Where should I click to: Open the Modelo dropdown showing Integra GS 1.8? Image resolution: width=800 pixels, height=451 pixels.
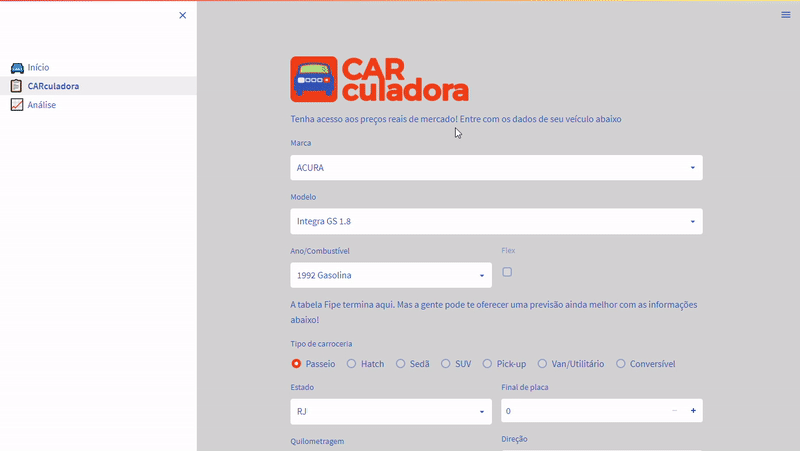(x=496, y=221)
